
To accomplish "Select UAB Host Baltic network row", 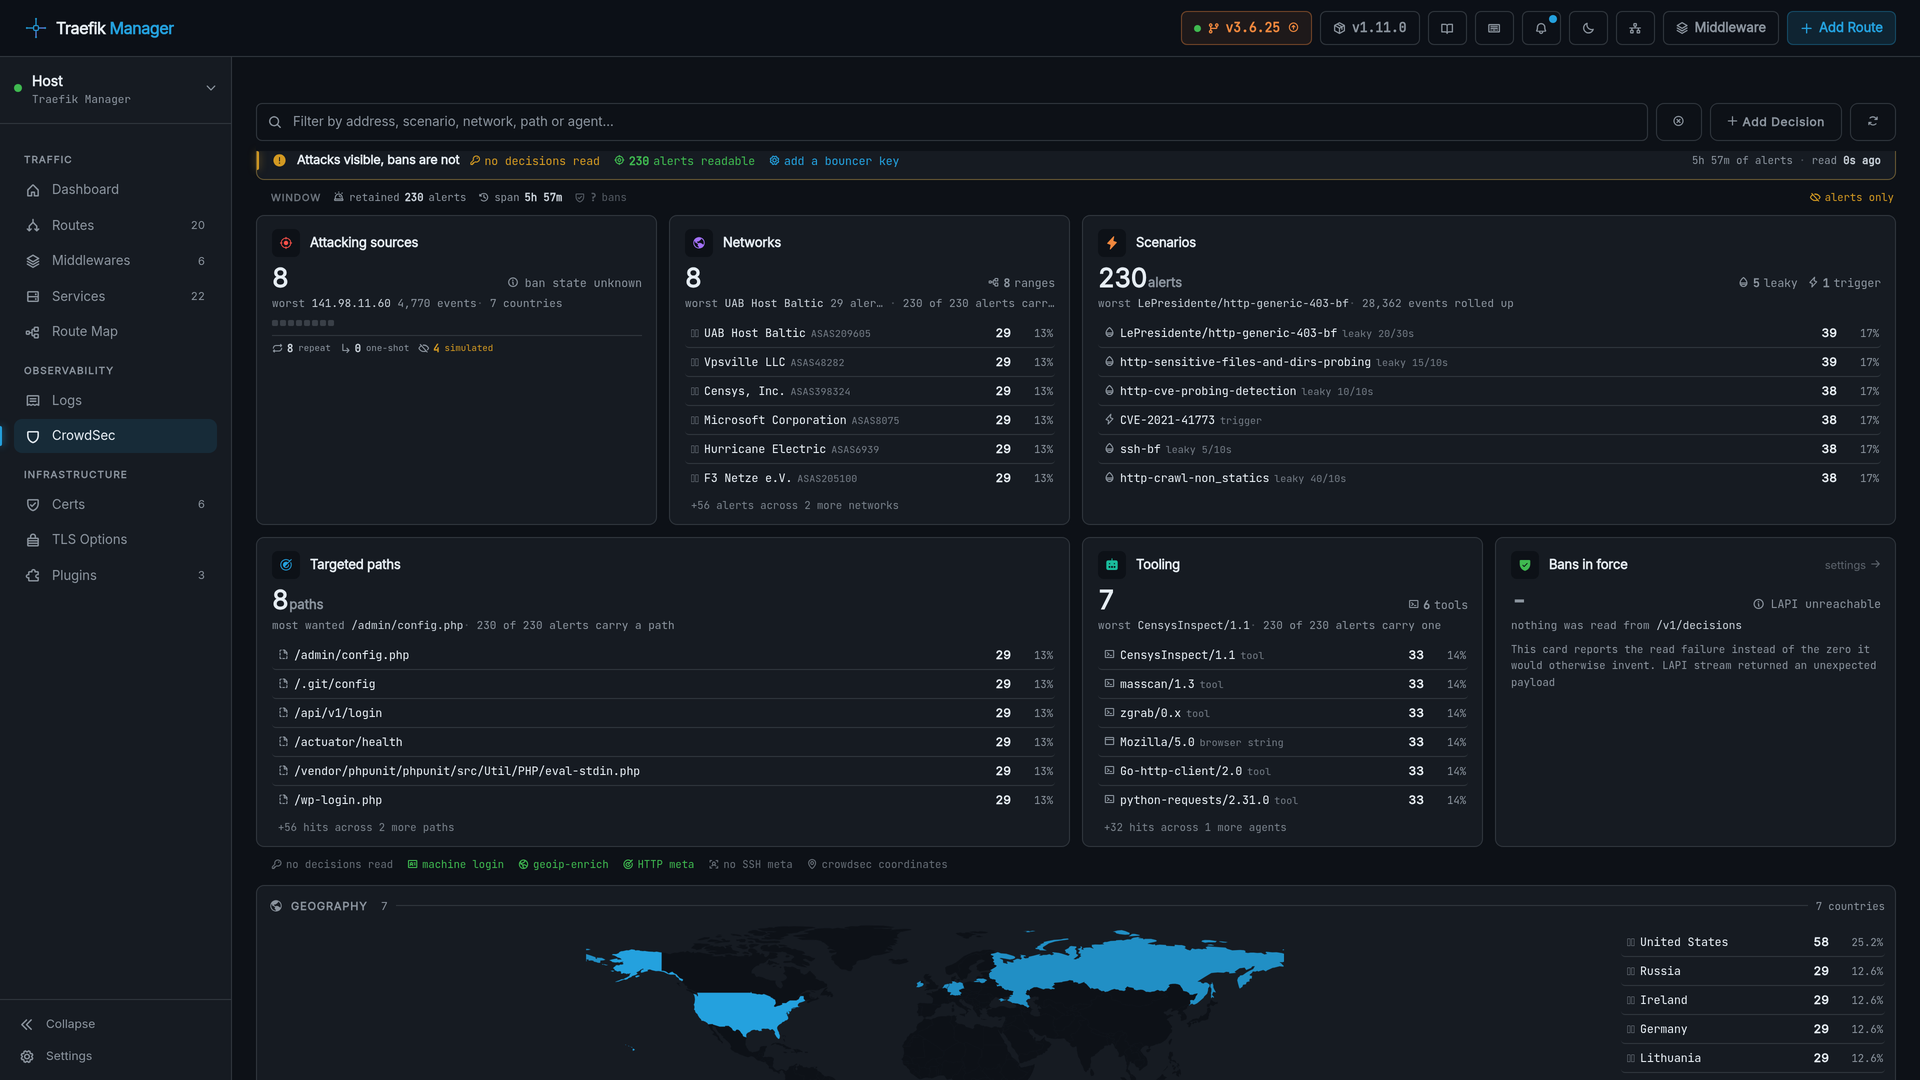I will (x=871, y=334).
